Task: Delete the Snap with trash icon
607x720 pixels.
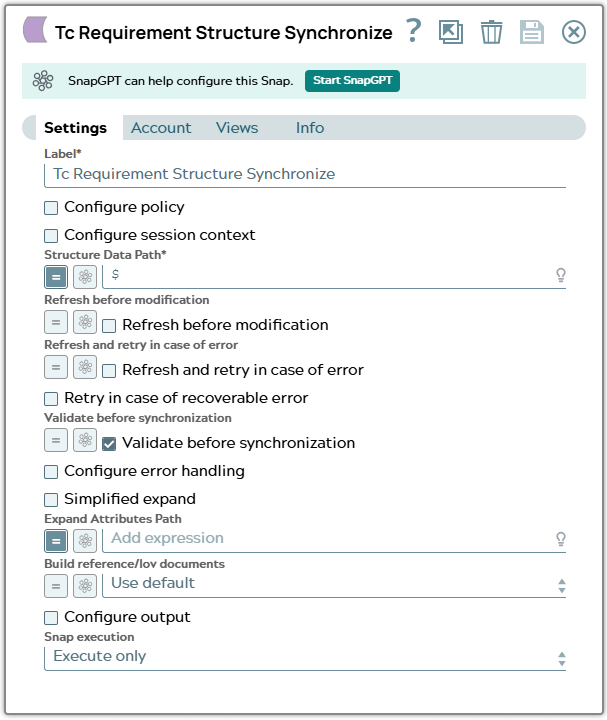Action: [x=491, y=32]
